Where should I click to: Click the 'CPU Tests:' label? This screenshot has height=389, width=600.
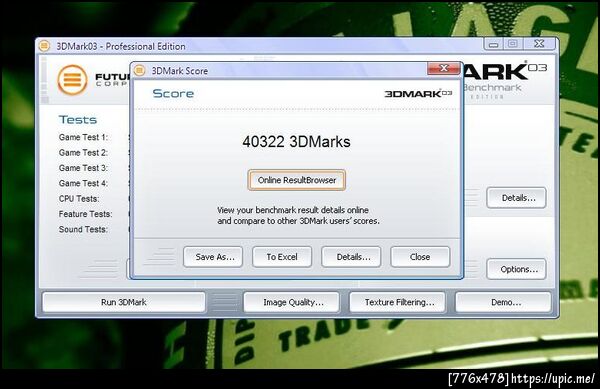click(x=79, y=199)
